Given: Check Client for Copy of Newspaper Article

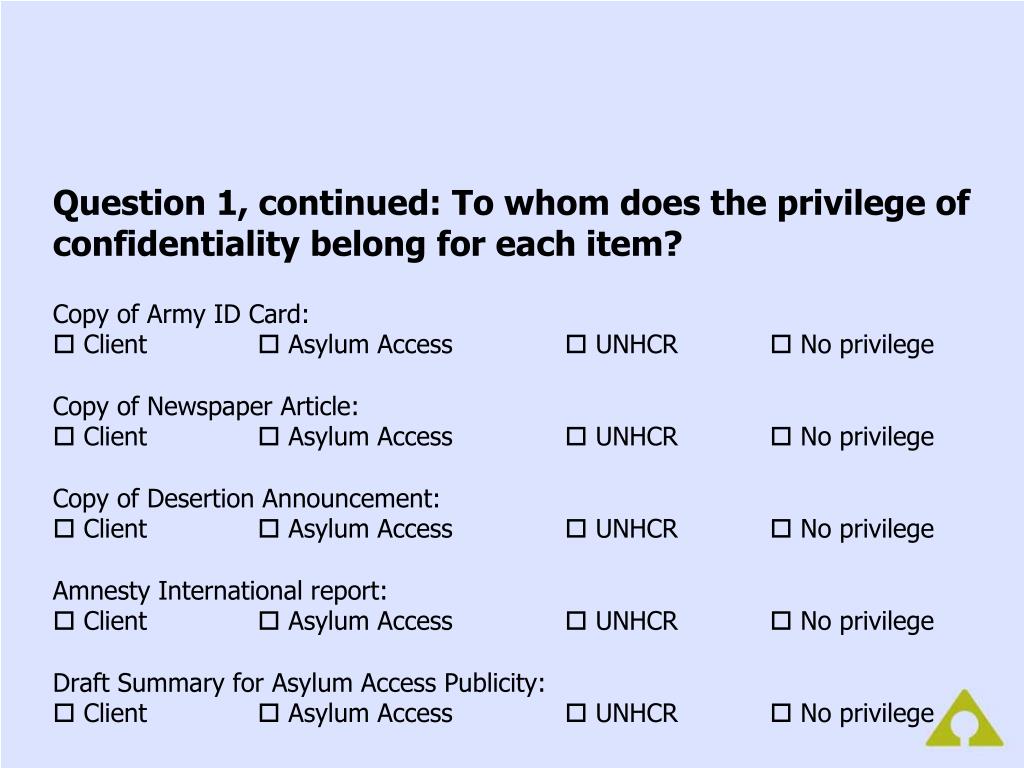Looking at the screenshot, I should click(64, 436).
